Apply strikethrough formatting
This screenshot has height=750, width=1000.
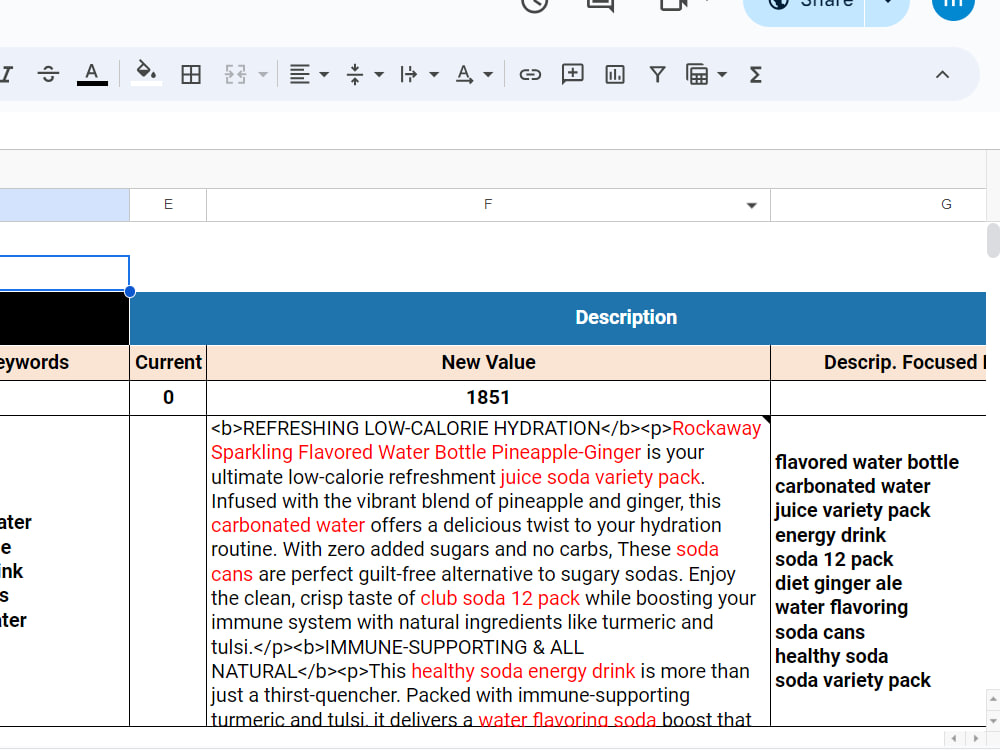48,75
